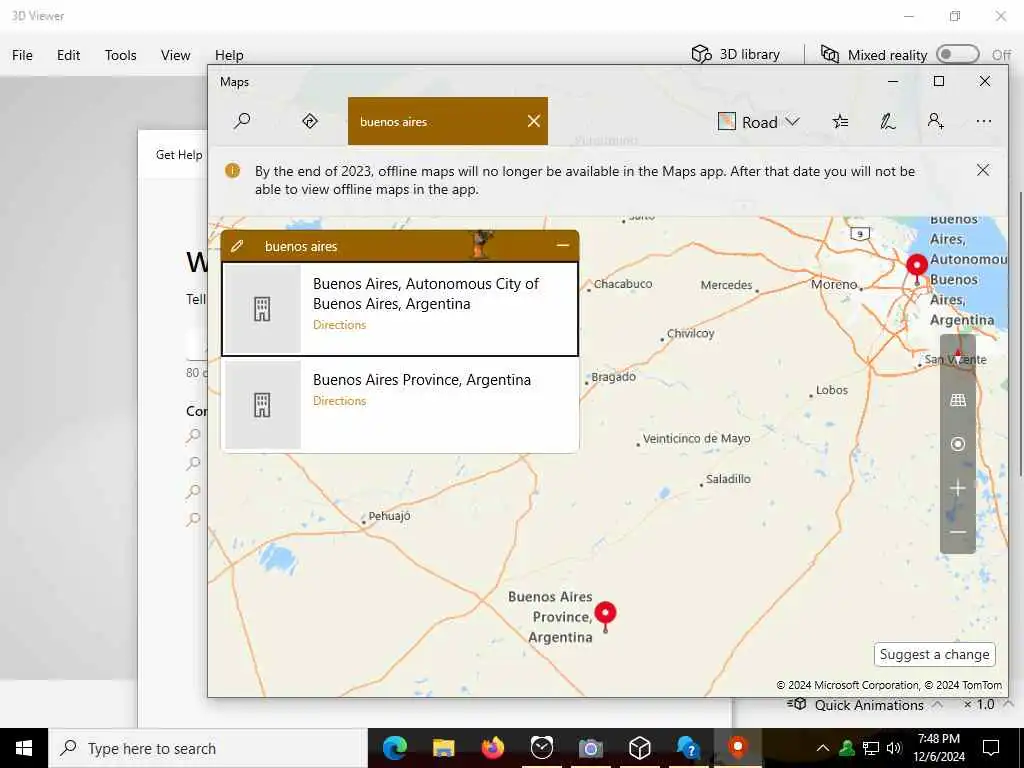Screen dimensions: 1024x768
Task: Show hidden system tray icons
Action: coord(823,748)
